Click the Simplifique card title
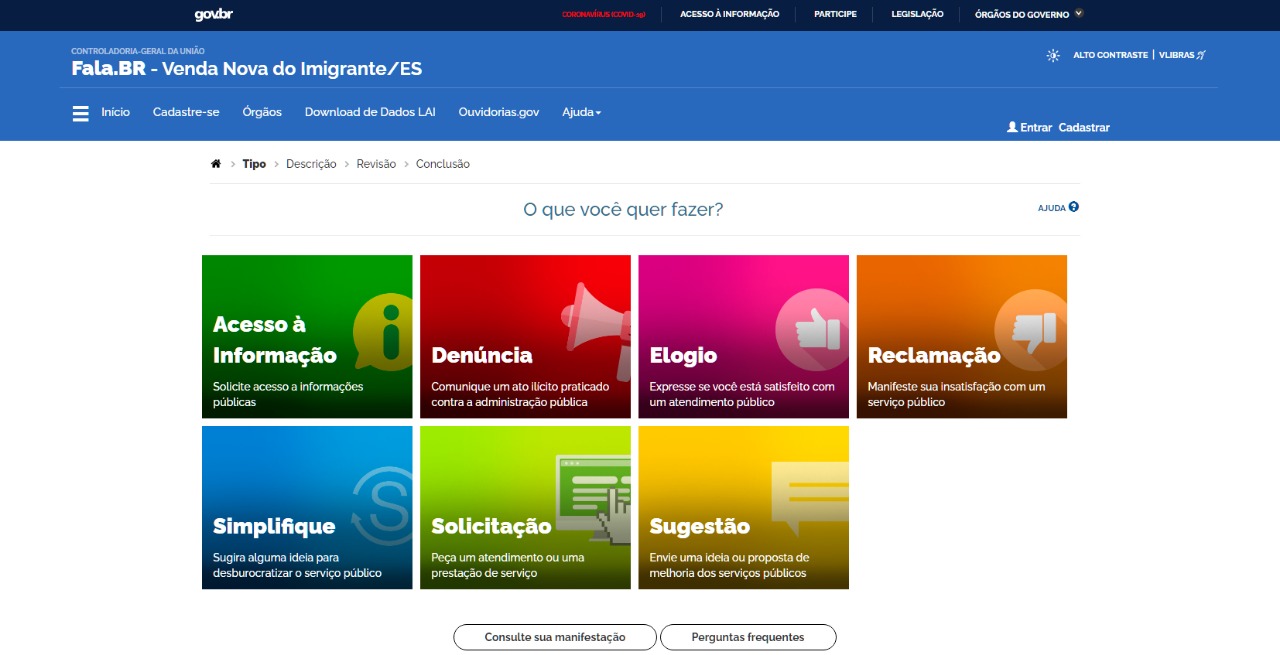The height and width of the screenshot is (655, 1280). tap(274, 526)
